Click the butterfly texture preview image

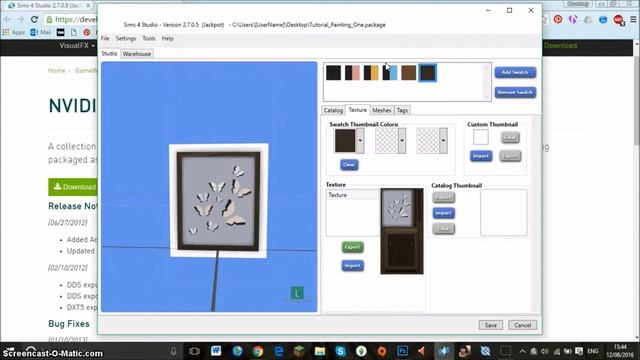(402, 231)
